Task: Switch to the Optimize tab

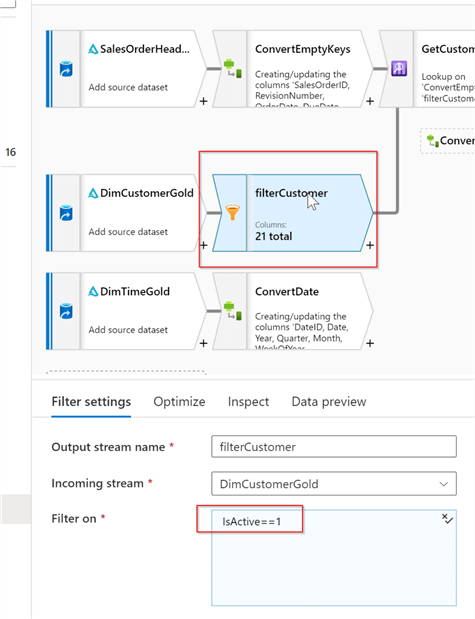Action: pos(179,401)
